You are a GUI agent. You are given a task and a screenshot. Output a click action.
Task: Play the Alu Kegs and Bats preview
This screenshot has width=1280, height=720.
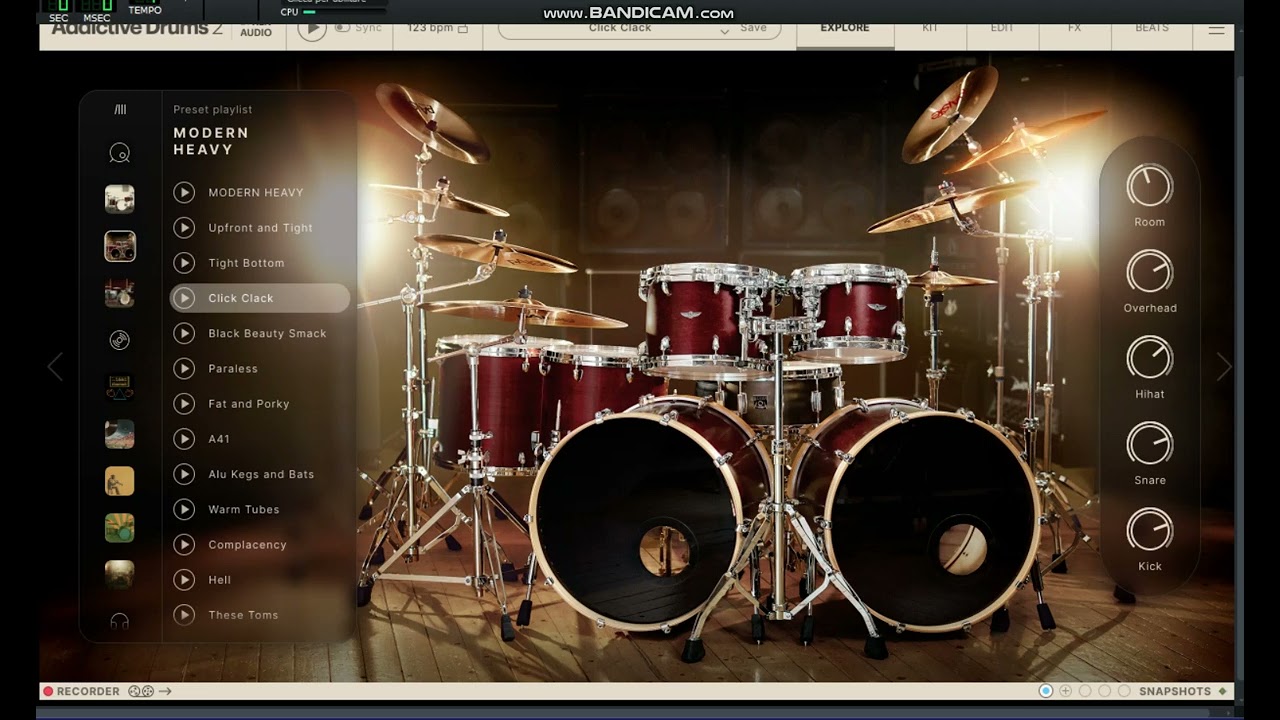(x=184, y=474)
